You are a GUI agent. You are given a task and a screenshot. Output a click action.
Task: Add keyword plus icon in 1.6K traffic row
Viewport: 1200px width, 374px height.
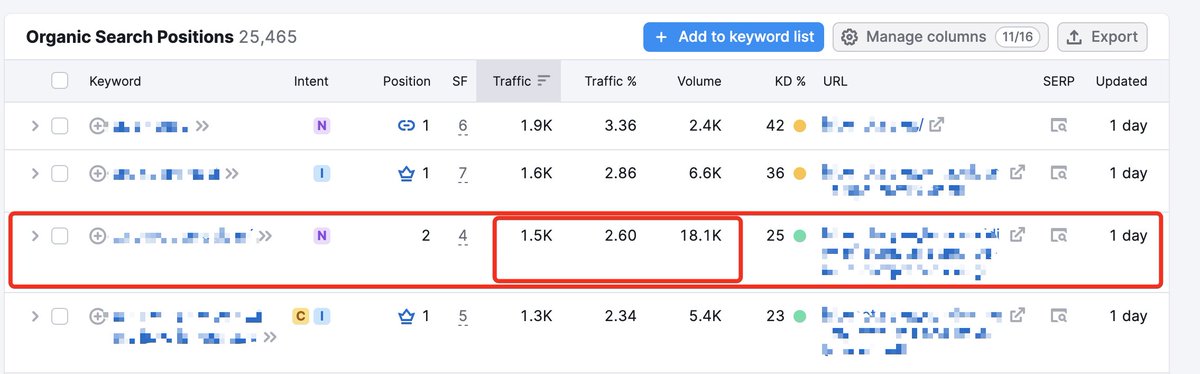click(x=98, y=173)
